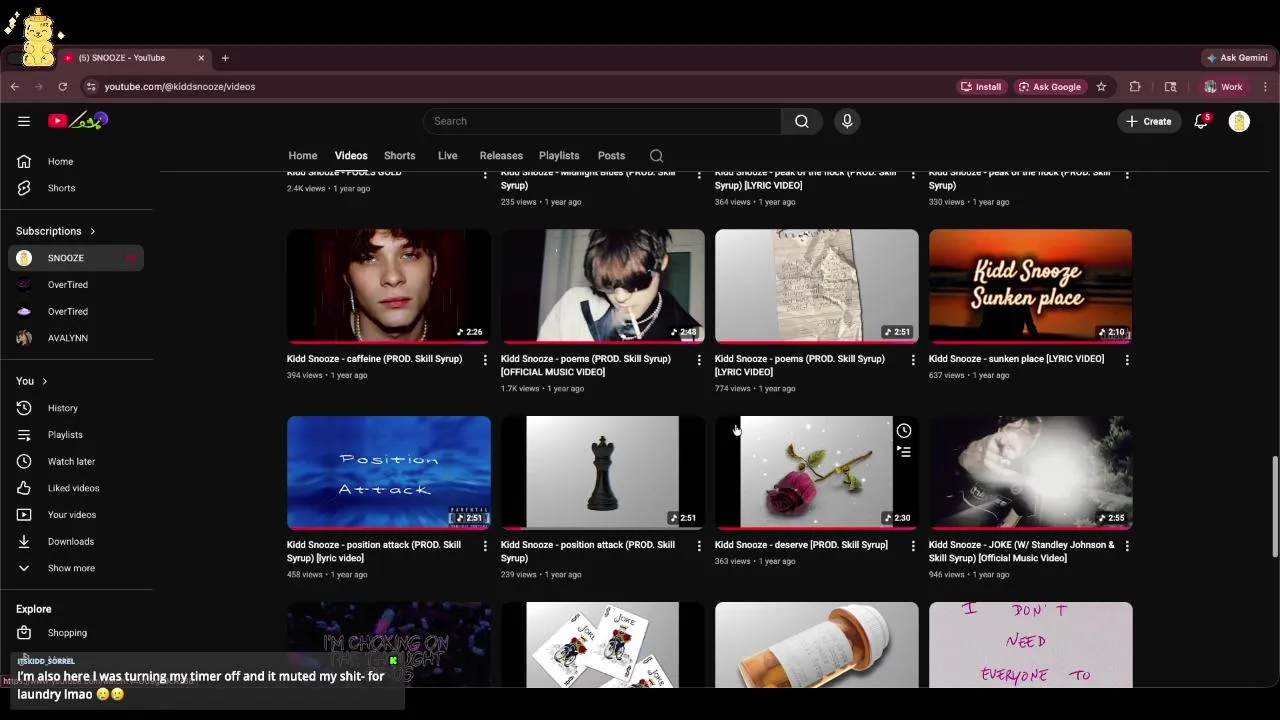Open Downloads in sidebar
The height and width of the screenshot is (720, 1280).
pos(76,541)
